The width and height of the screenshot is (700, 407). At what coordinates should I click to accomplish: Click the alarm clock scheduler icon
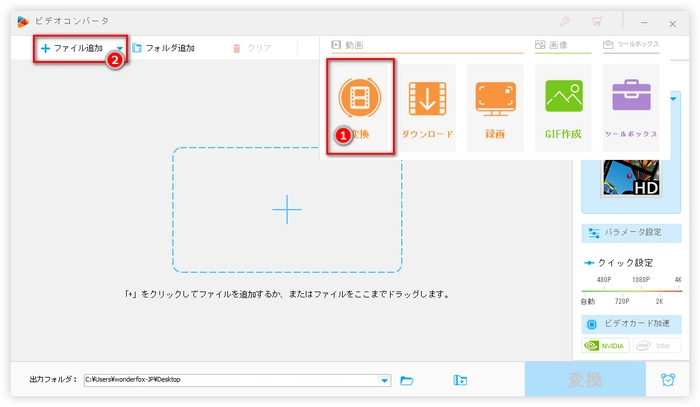pyautogui.click(x=667, y=380)
